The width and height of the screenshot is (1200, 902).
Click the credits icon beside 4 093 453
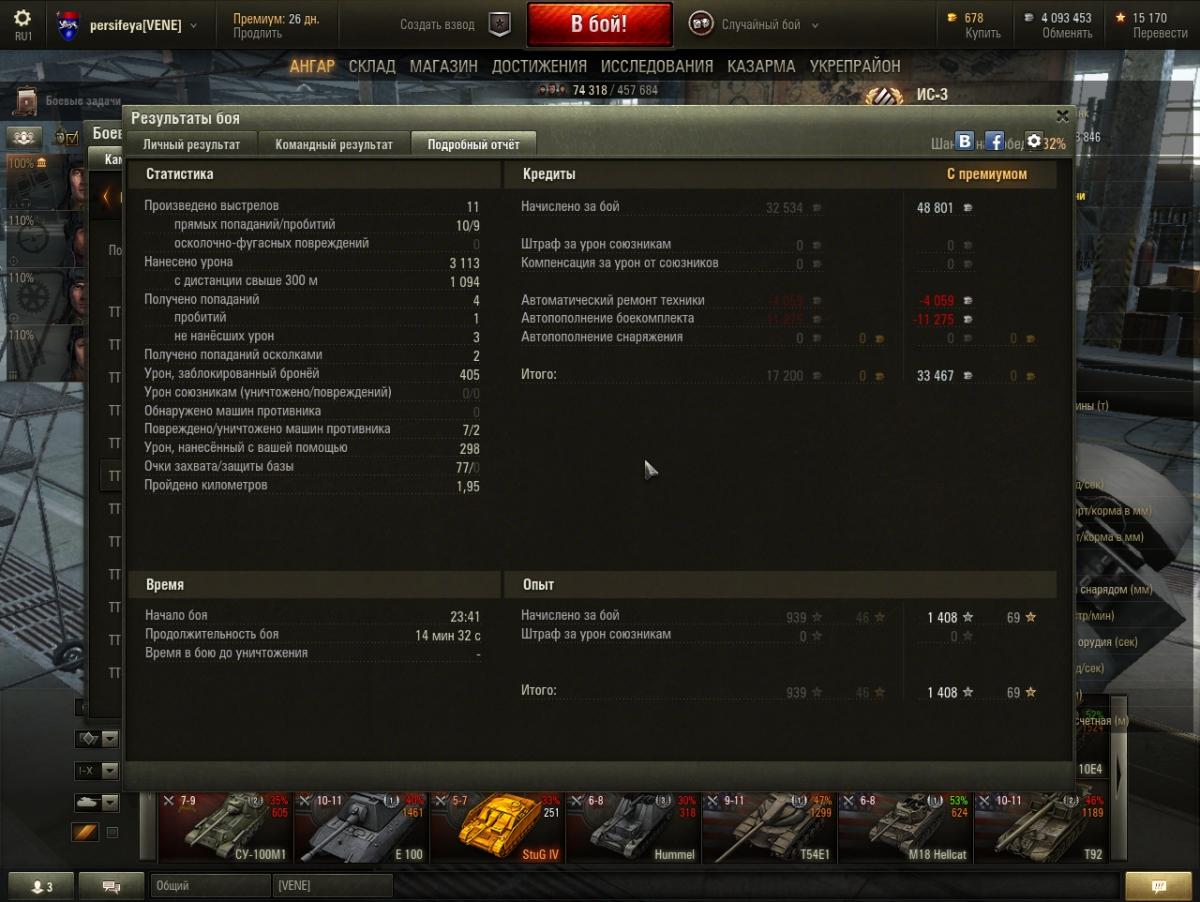[x=1030, y=18]
